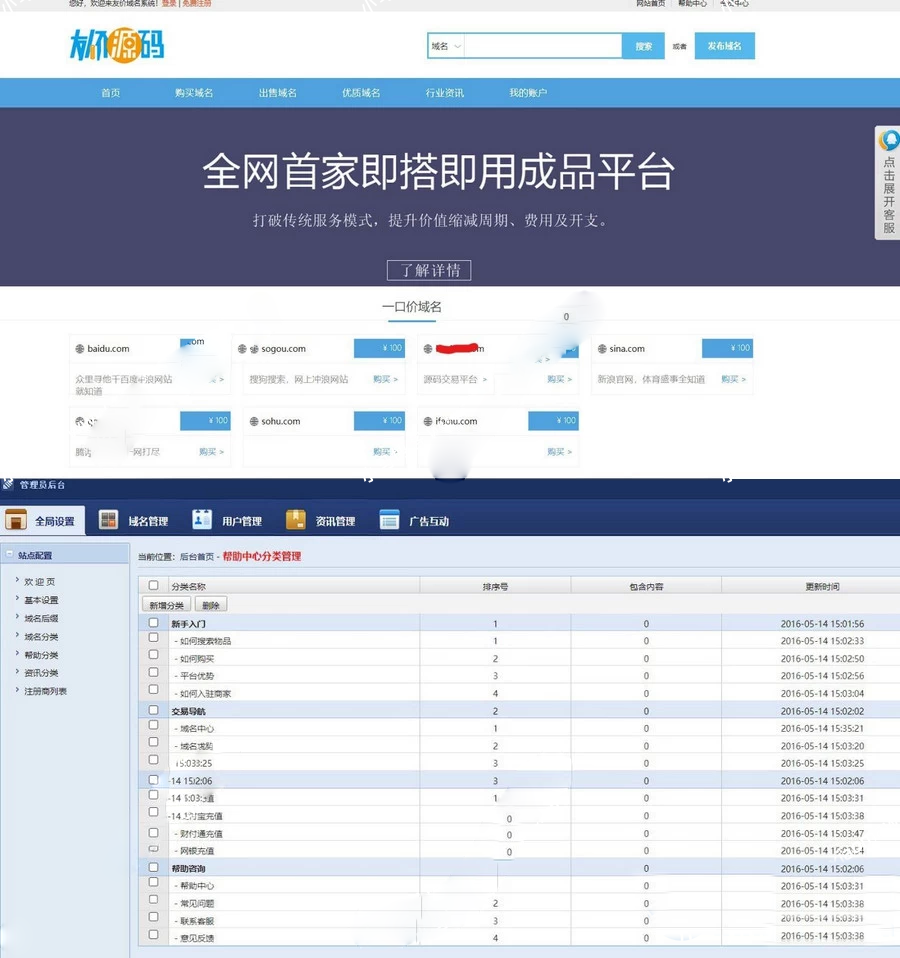Image resolution: width=900 pixels, height=958 pixels.
Task: Click the globe icon beside baidu.com
Action: 79,349
